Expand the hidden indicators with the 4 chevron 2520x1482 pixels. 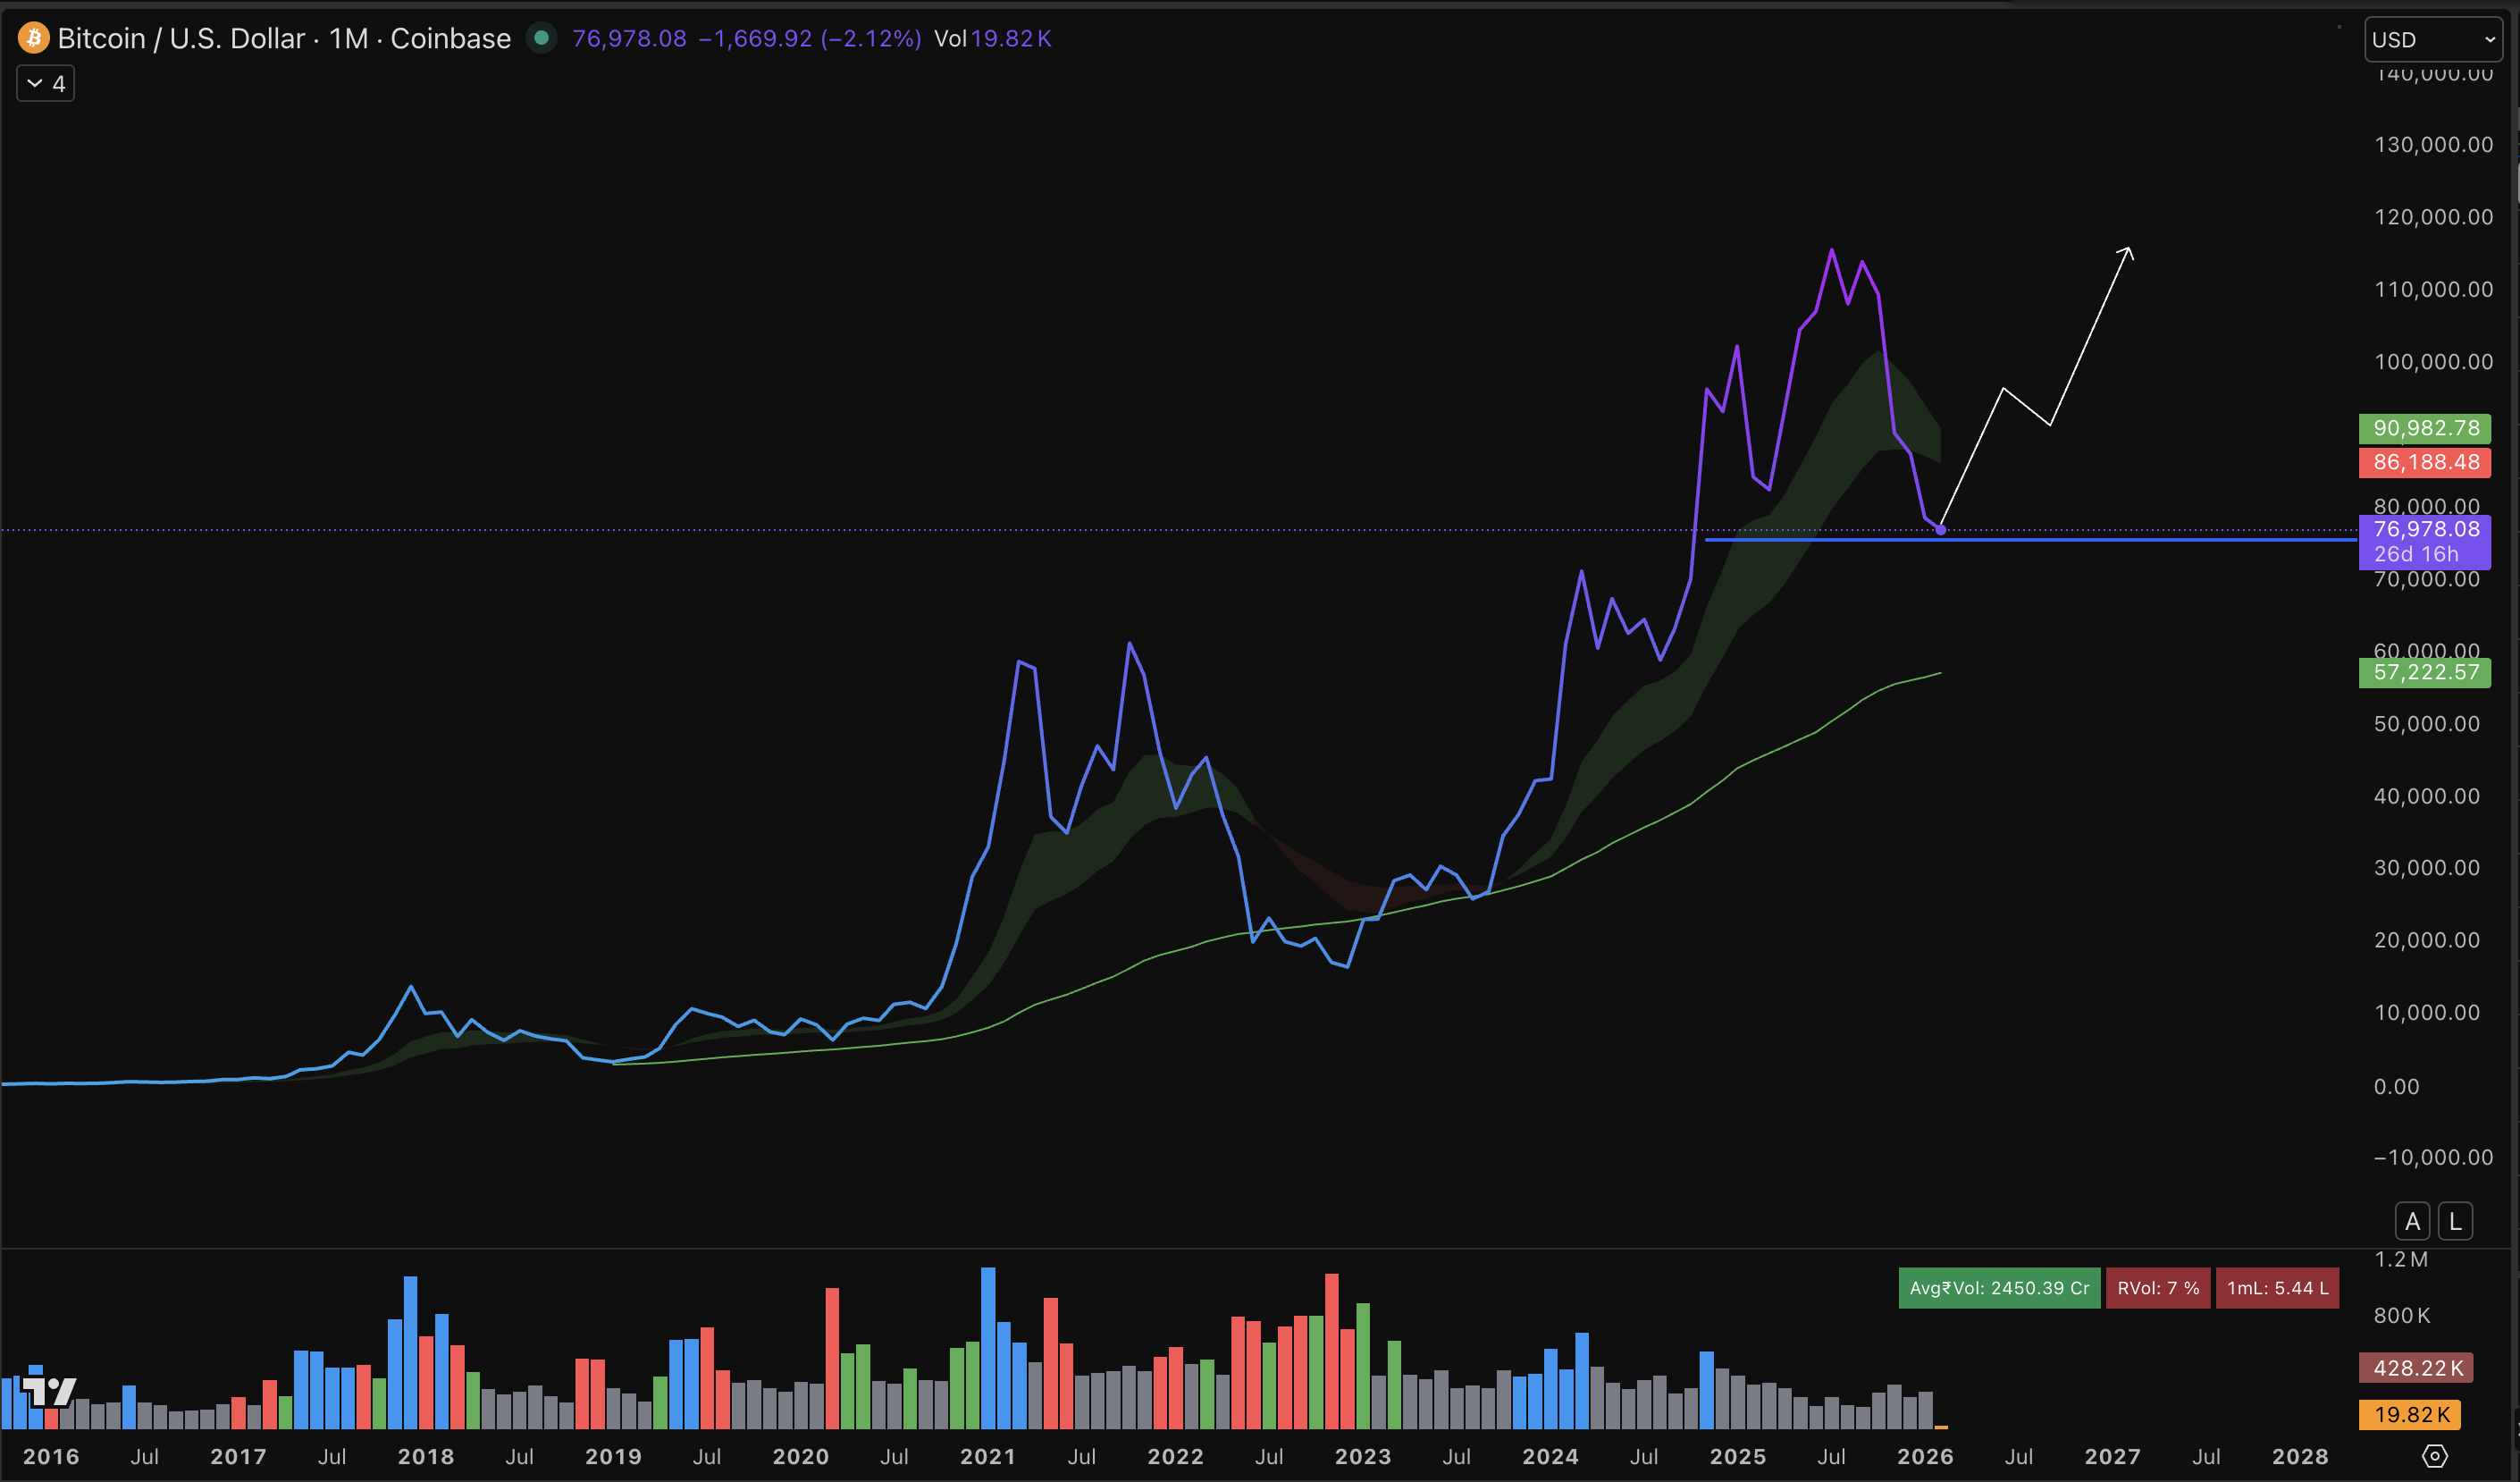(45, 83)
